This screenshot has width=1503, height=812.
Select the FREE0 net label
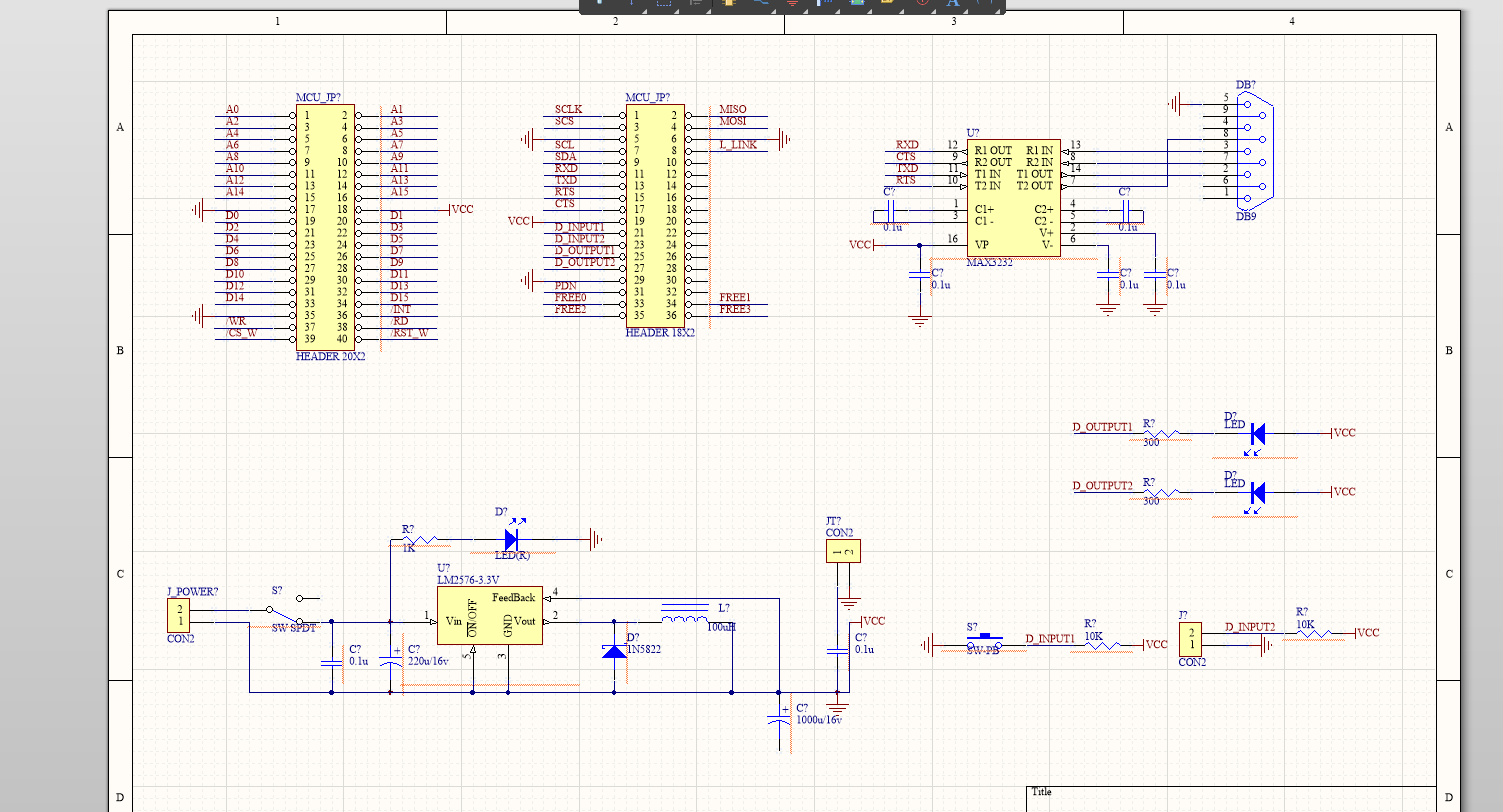570,298
